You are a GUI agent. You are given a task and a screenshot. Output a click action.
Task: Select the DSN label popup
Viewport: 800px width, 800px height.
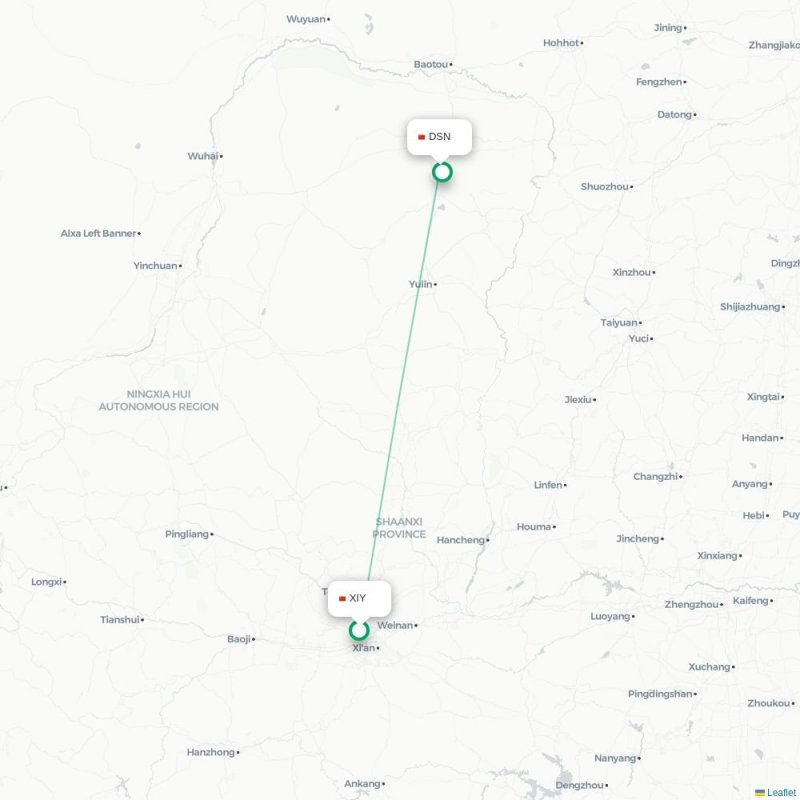pos(439,137)
